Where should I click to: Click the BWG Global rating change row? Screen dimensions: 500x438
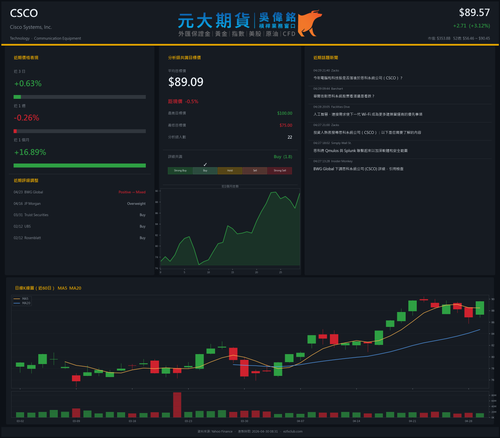pyautogui.click(x=80, y=192)
